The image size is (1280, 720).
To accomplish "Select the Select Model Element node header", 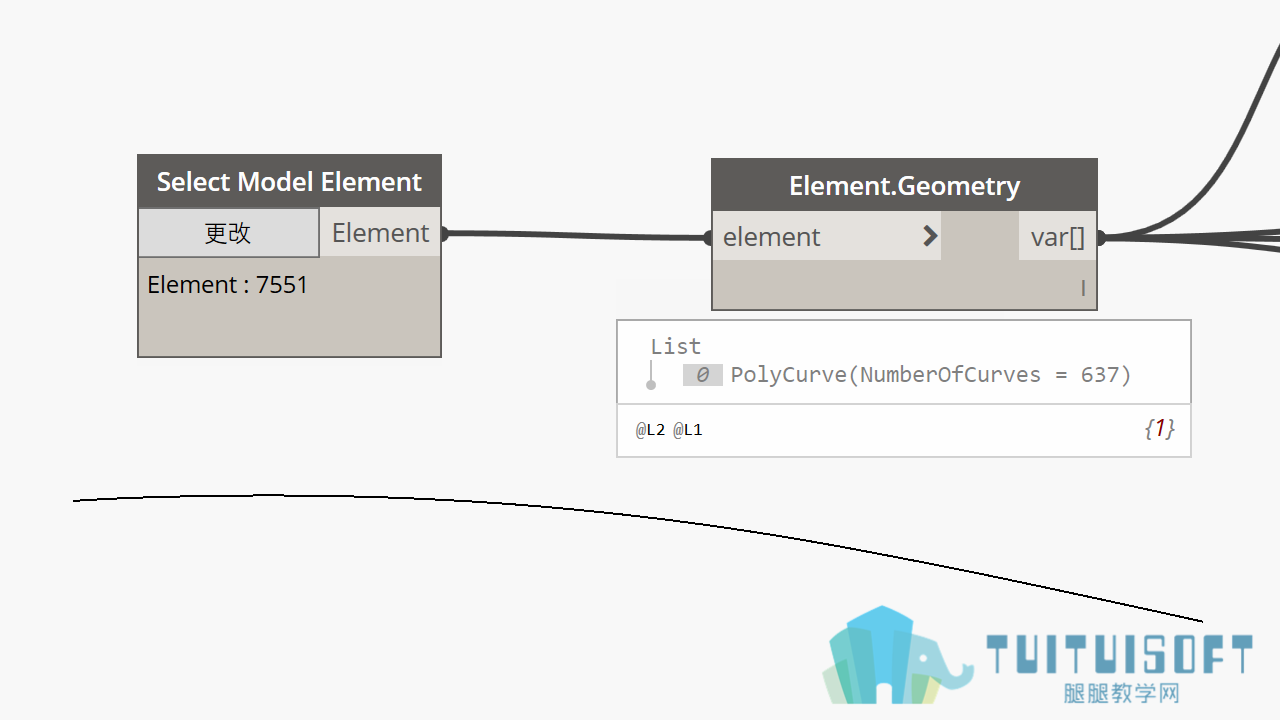I will 289,181.
